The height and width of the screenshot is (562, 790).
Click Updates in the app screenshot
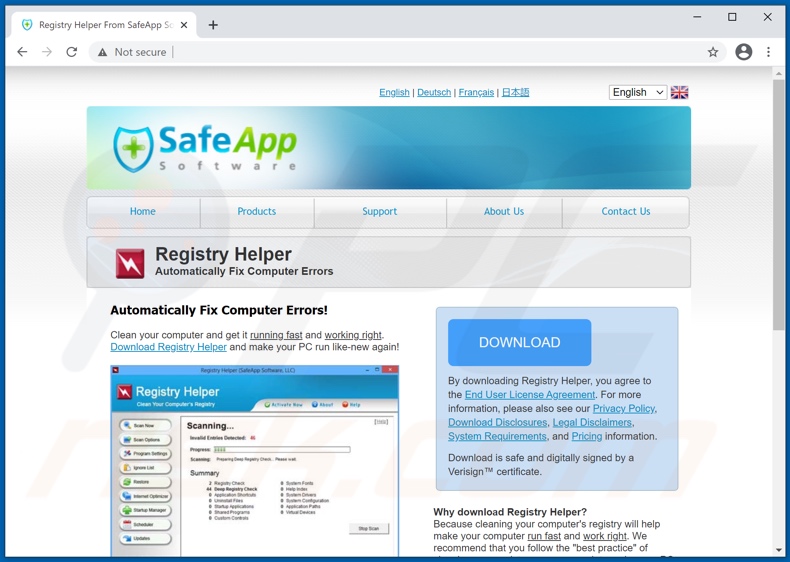(145, 538)
